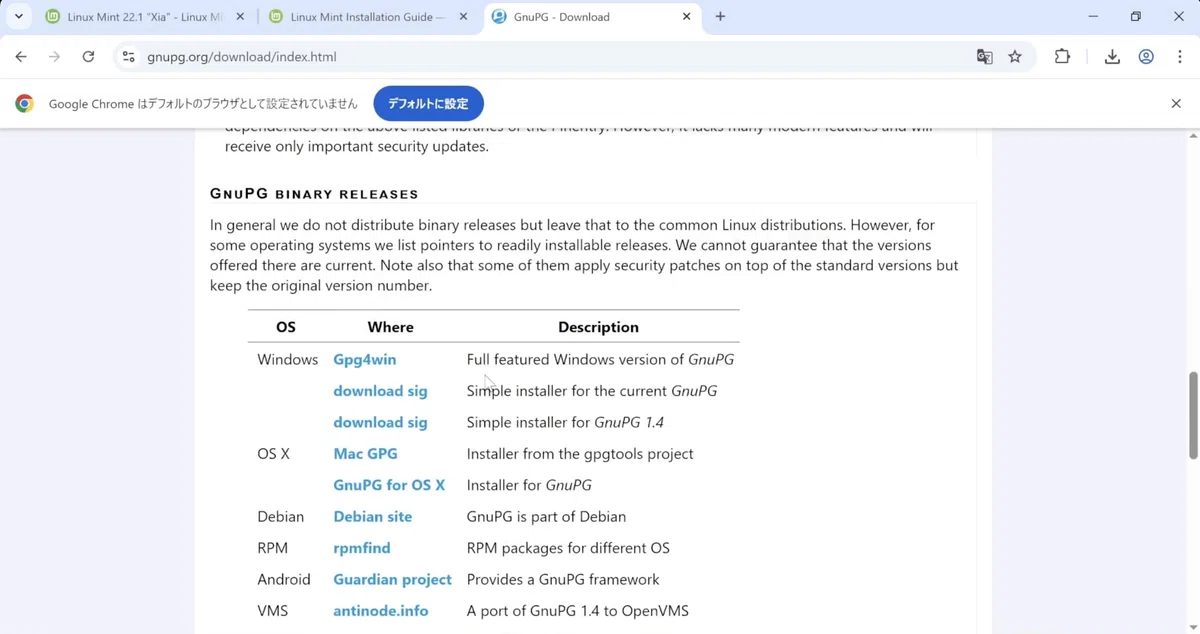Open the Mac GPG link
Image resolution: width=1200 pixels, height=634 pixels.
point(365,453)
